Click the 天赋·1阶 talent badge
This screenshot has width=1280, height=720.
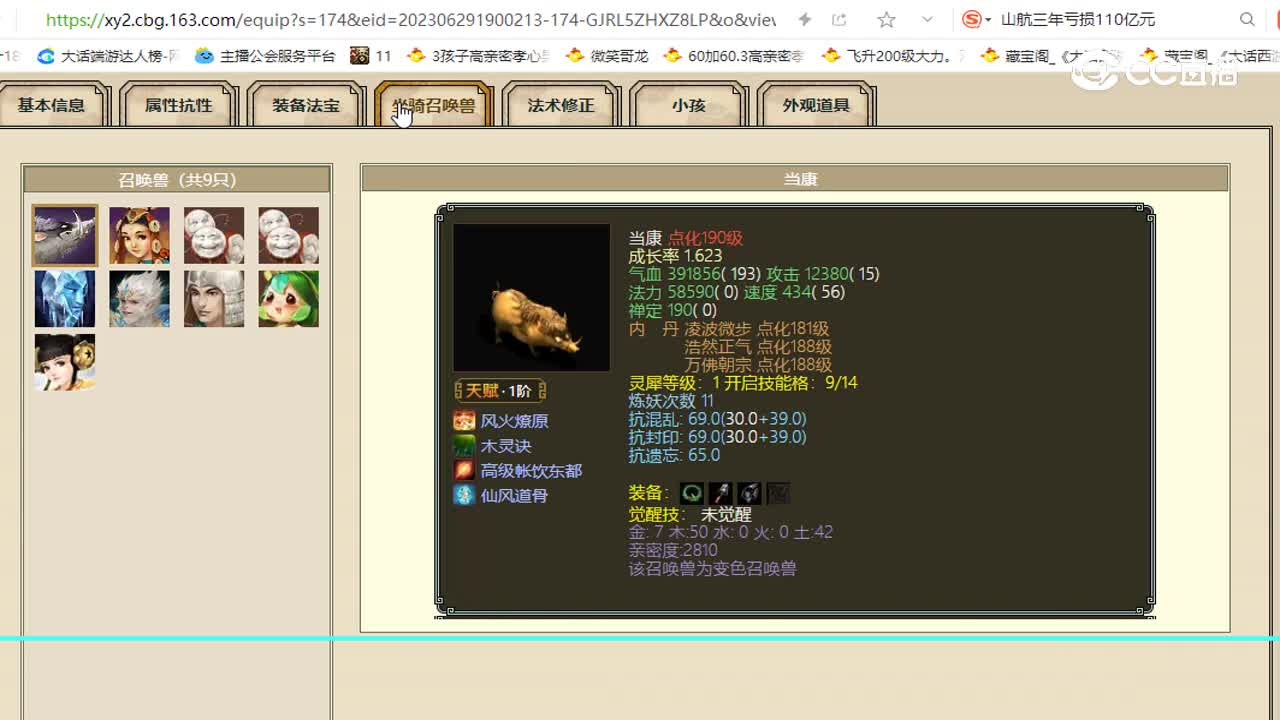(500, 391)
